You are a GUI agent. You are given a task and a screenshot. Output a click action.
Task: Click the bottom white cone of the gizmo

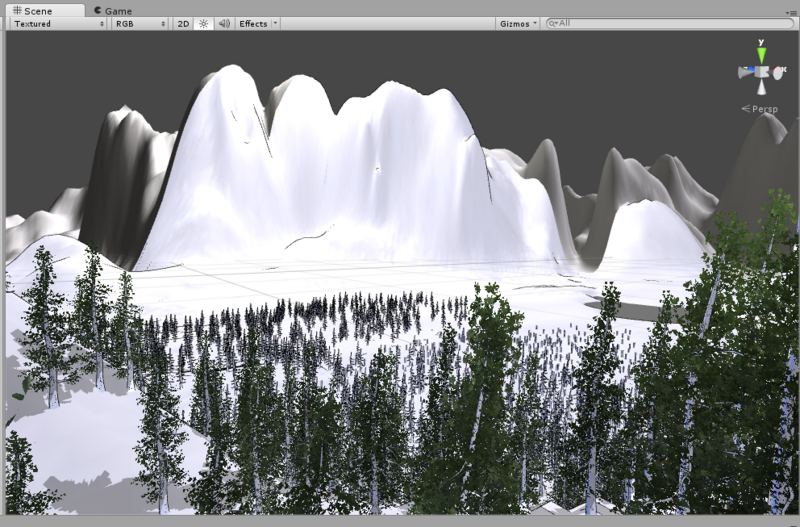tap(762, 89)
